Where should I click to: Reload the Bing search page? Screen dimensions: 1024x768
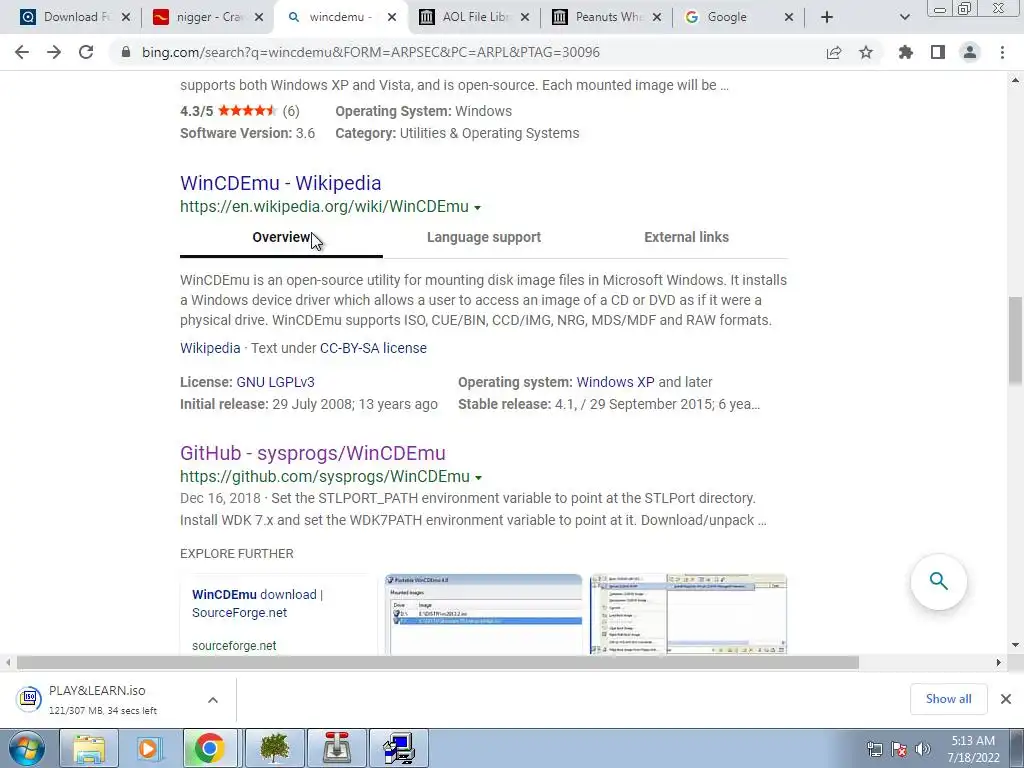pyautogui.click(x=86, y=52)
